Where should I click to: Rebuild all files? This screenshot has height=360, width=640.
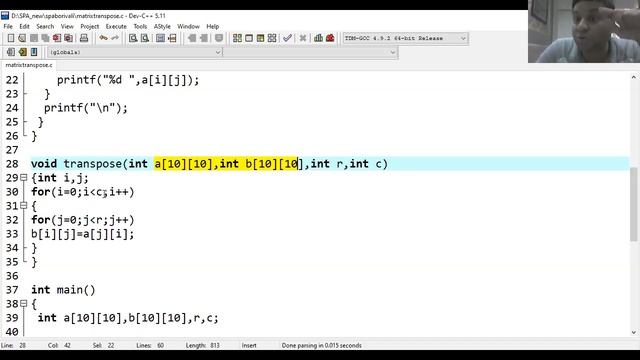[272, 38]
